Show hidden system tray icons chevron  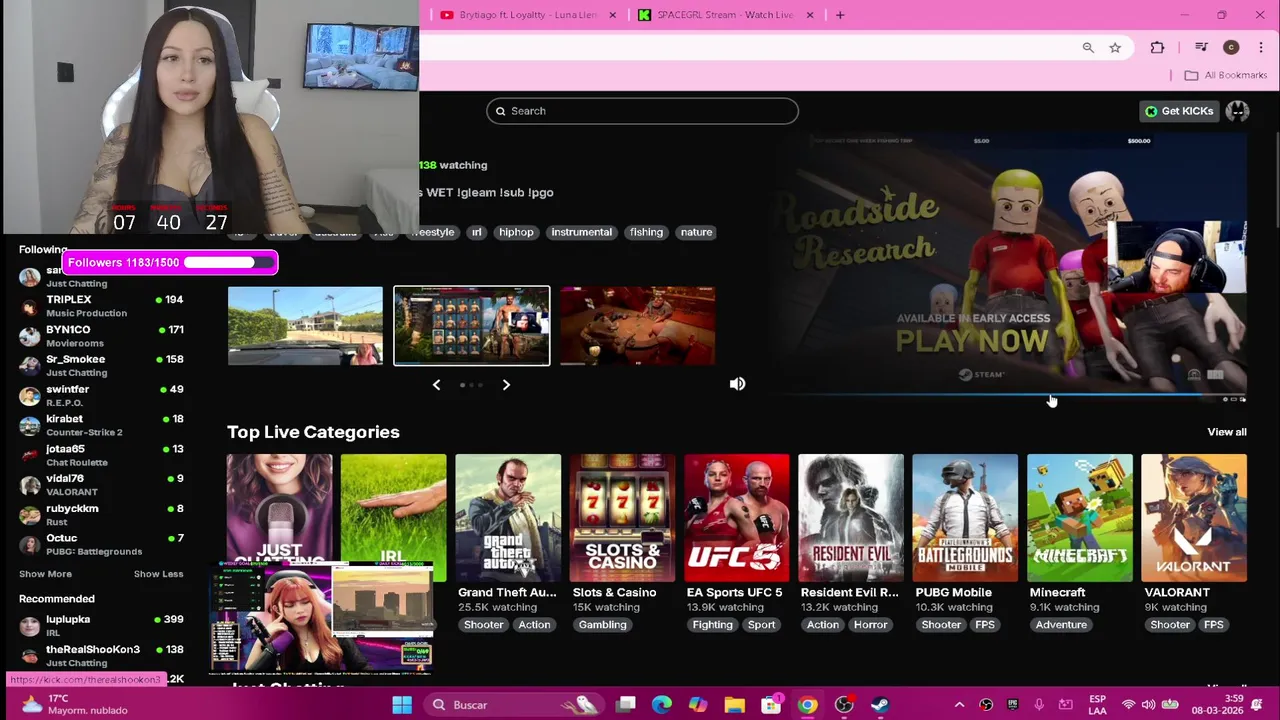click(x=958, y=705)
